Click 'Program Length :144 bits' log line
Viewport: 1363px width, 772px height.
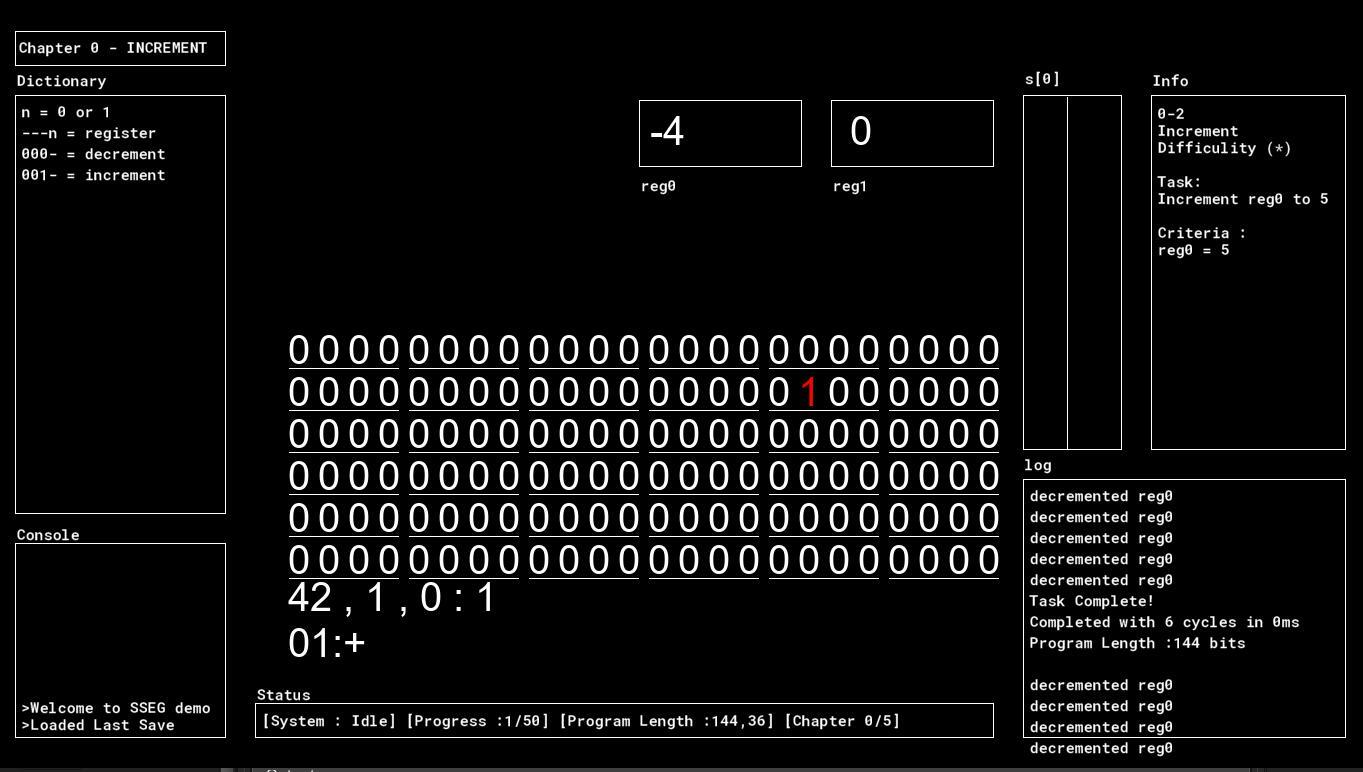point(1137,643)
